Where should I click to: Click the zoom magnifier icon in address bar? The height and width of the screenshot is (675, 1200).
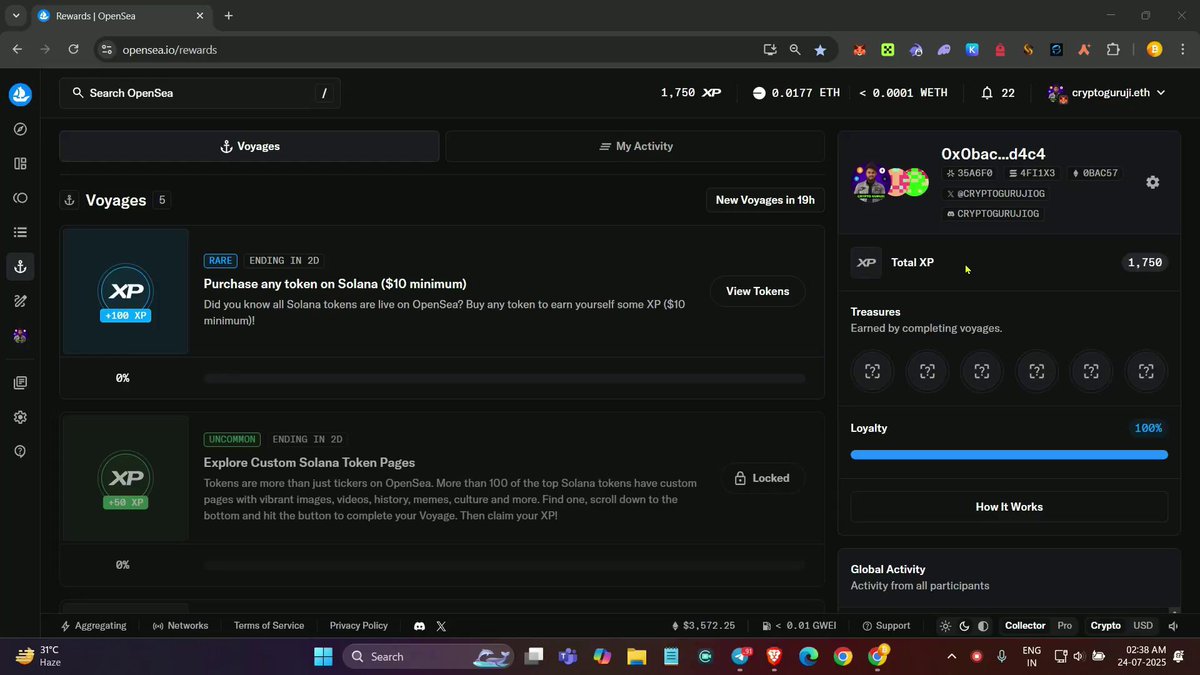(795, 49)
